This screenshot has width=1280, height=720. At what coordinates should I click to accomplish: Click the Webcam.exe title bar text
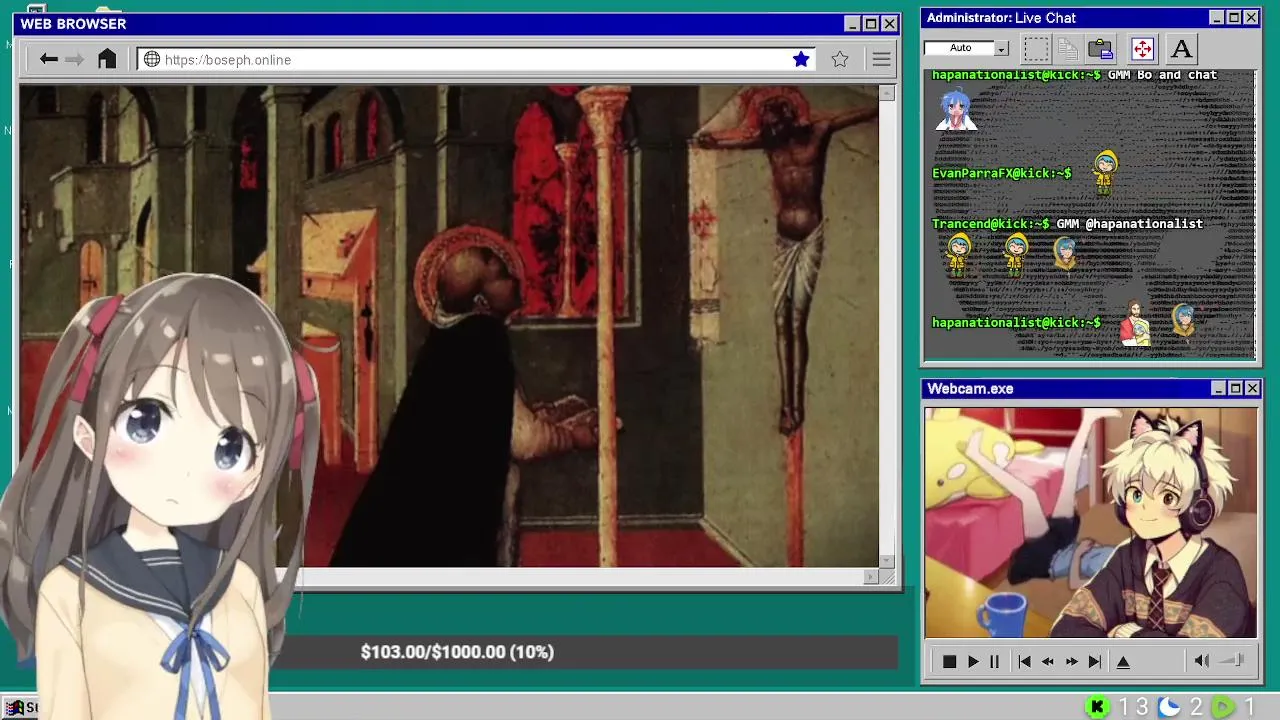[970, 389]
